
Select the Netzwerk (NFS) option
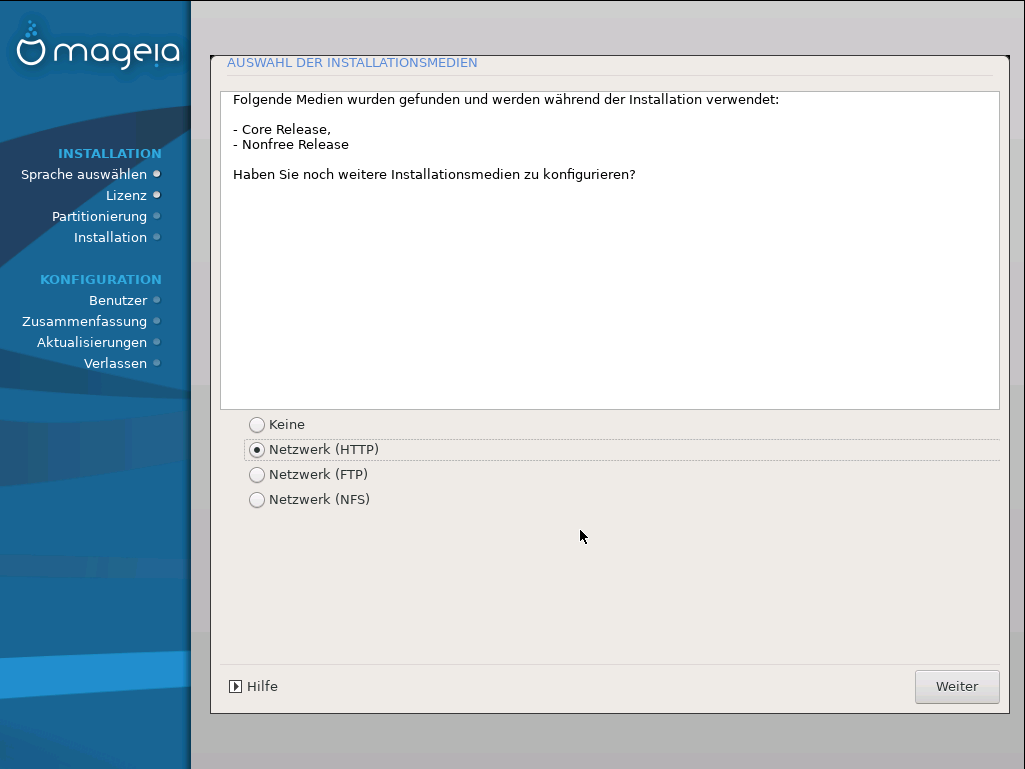[x=257, y=500]
